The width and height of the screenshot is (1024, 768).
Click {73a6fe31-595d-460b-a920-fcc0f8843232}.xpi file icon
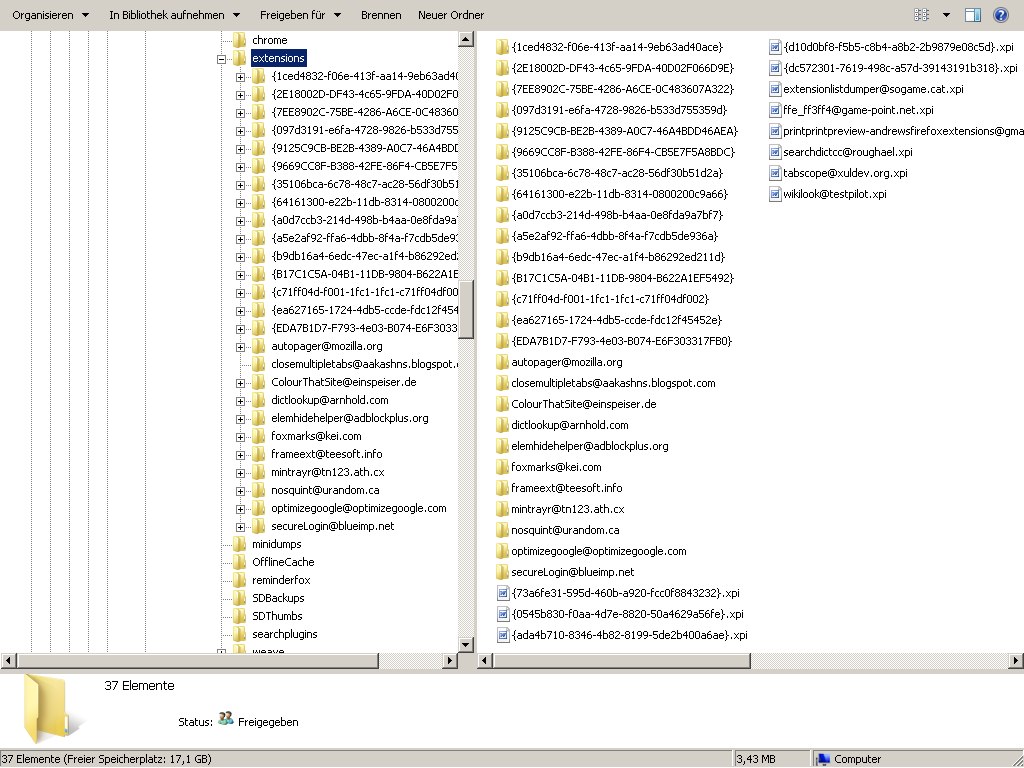(503, 593)
